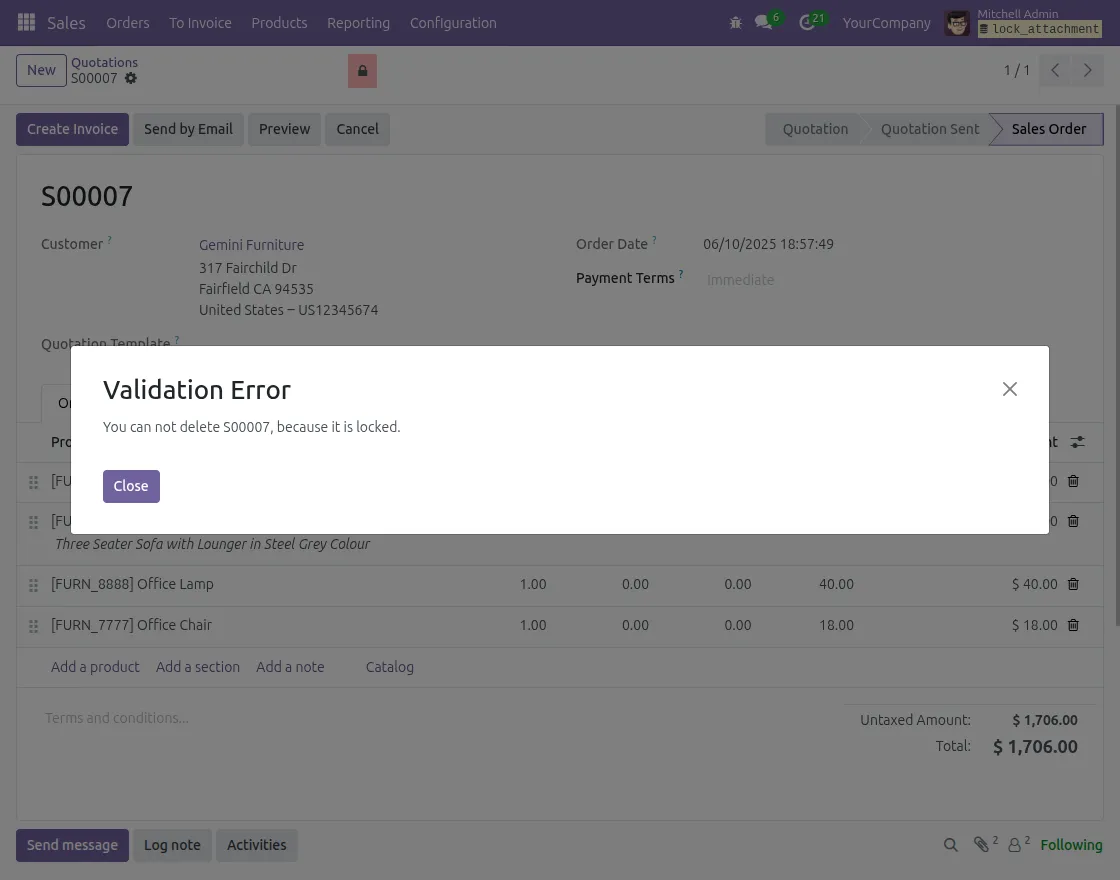Click the debug bug icon
This screenshot has width=1120, height=880.
coord(736,22)
